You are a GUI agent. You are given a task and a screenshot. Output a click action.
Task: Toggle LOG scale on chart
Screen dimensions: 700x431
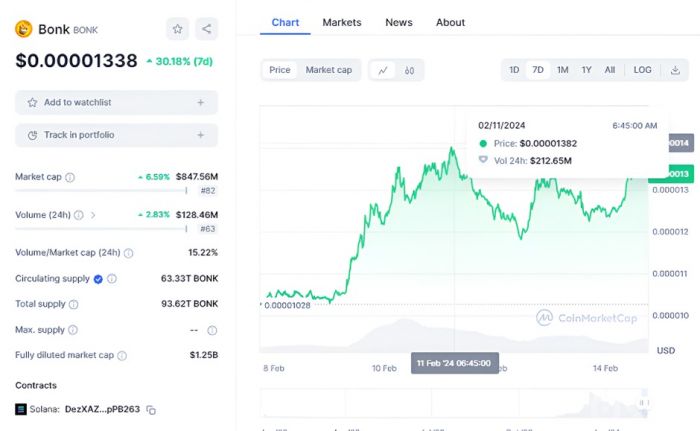[642, 70]
